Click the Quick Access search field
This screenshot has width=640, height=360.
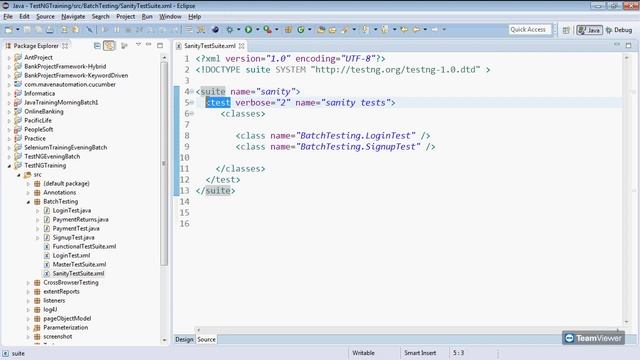pyautogui.click(x=530, y=30)
